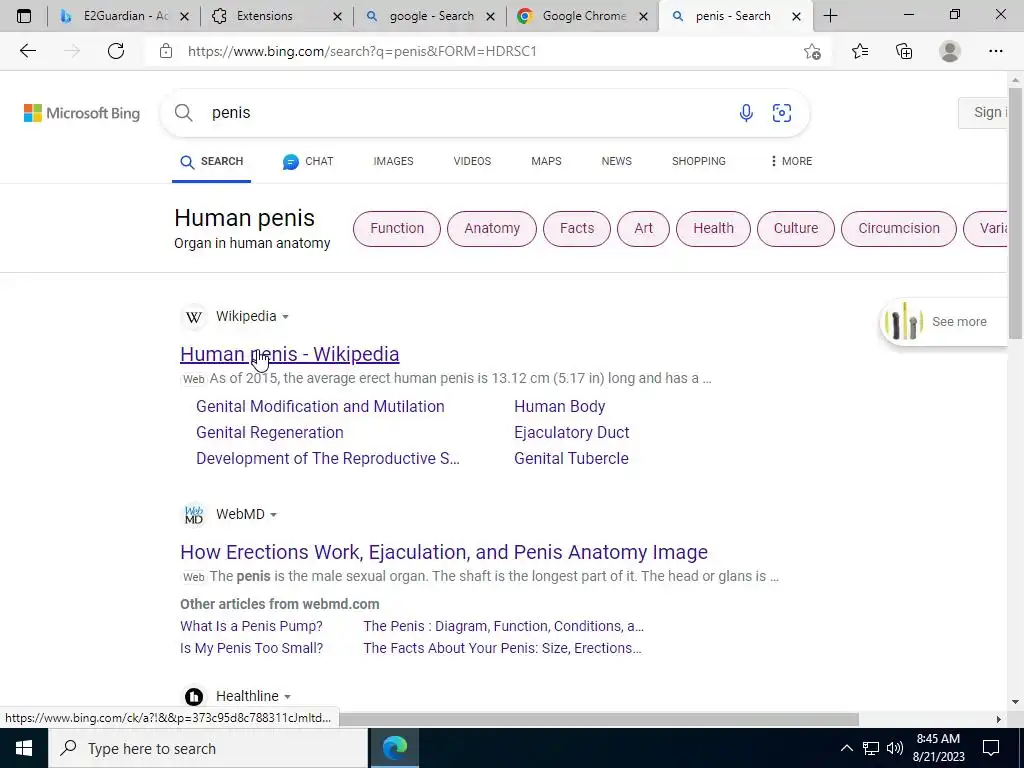Select the Anatomy topic chip
Image resolution: width=1024 pixels, height=768 pixels.
[x=492, y=229]
